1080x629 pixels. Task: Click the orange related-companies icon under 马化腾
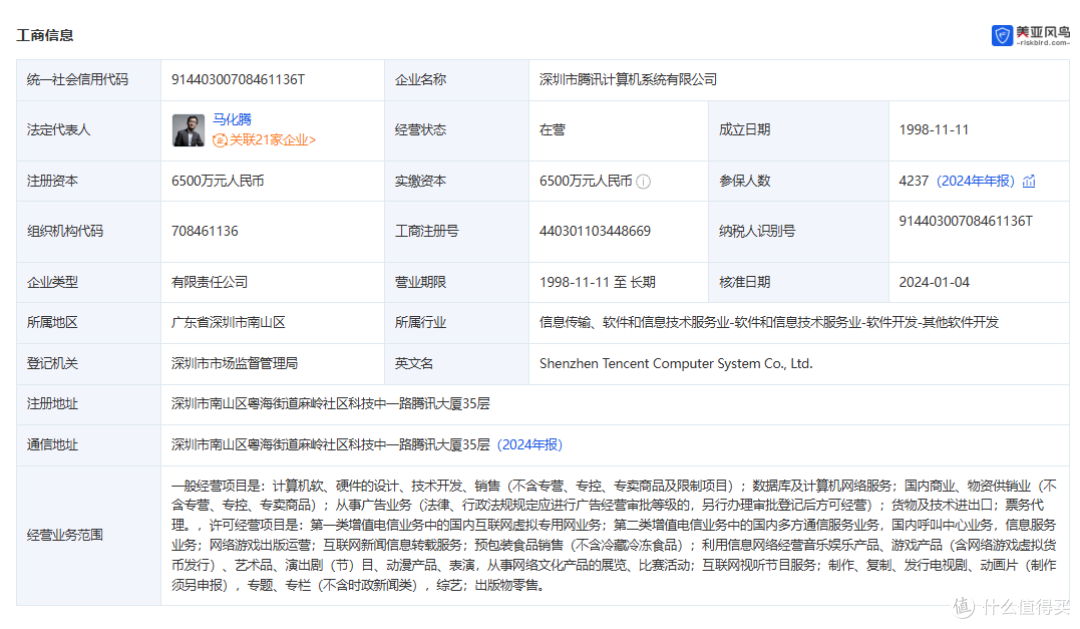tap(220, 141)
